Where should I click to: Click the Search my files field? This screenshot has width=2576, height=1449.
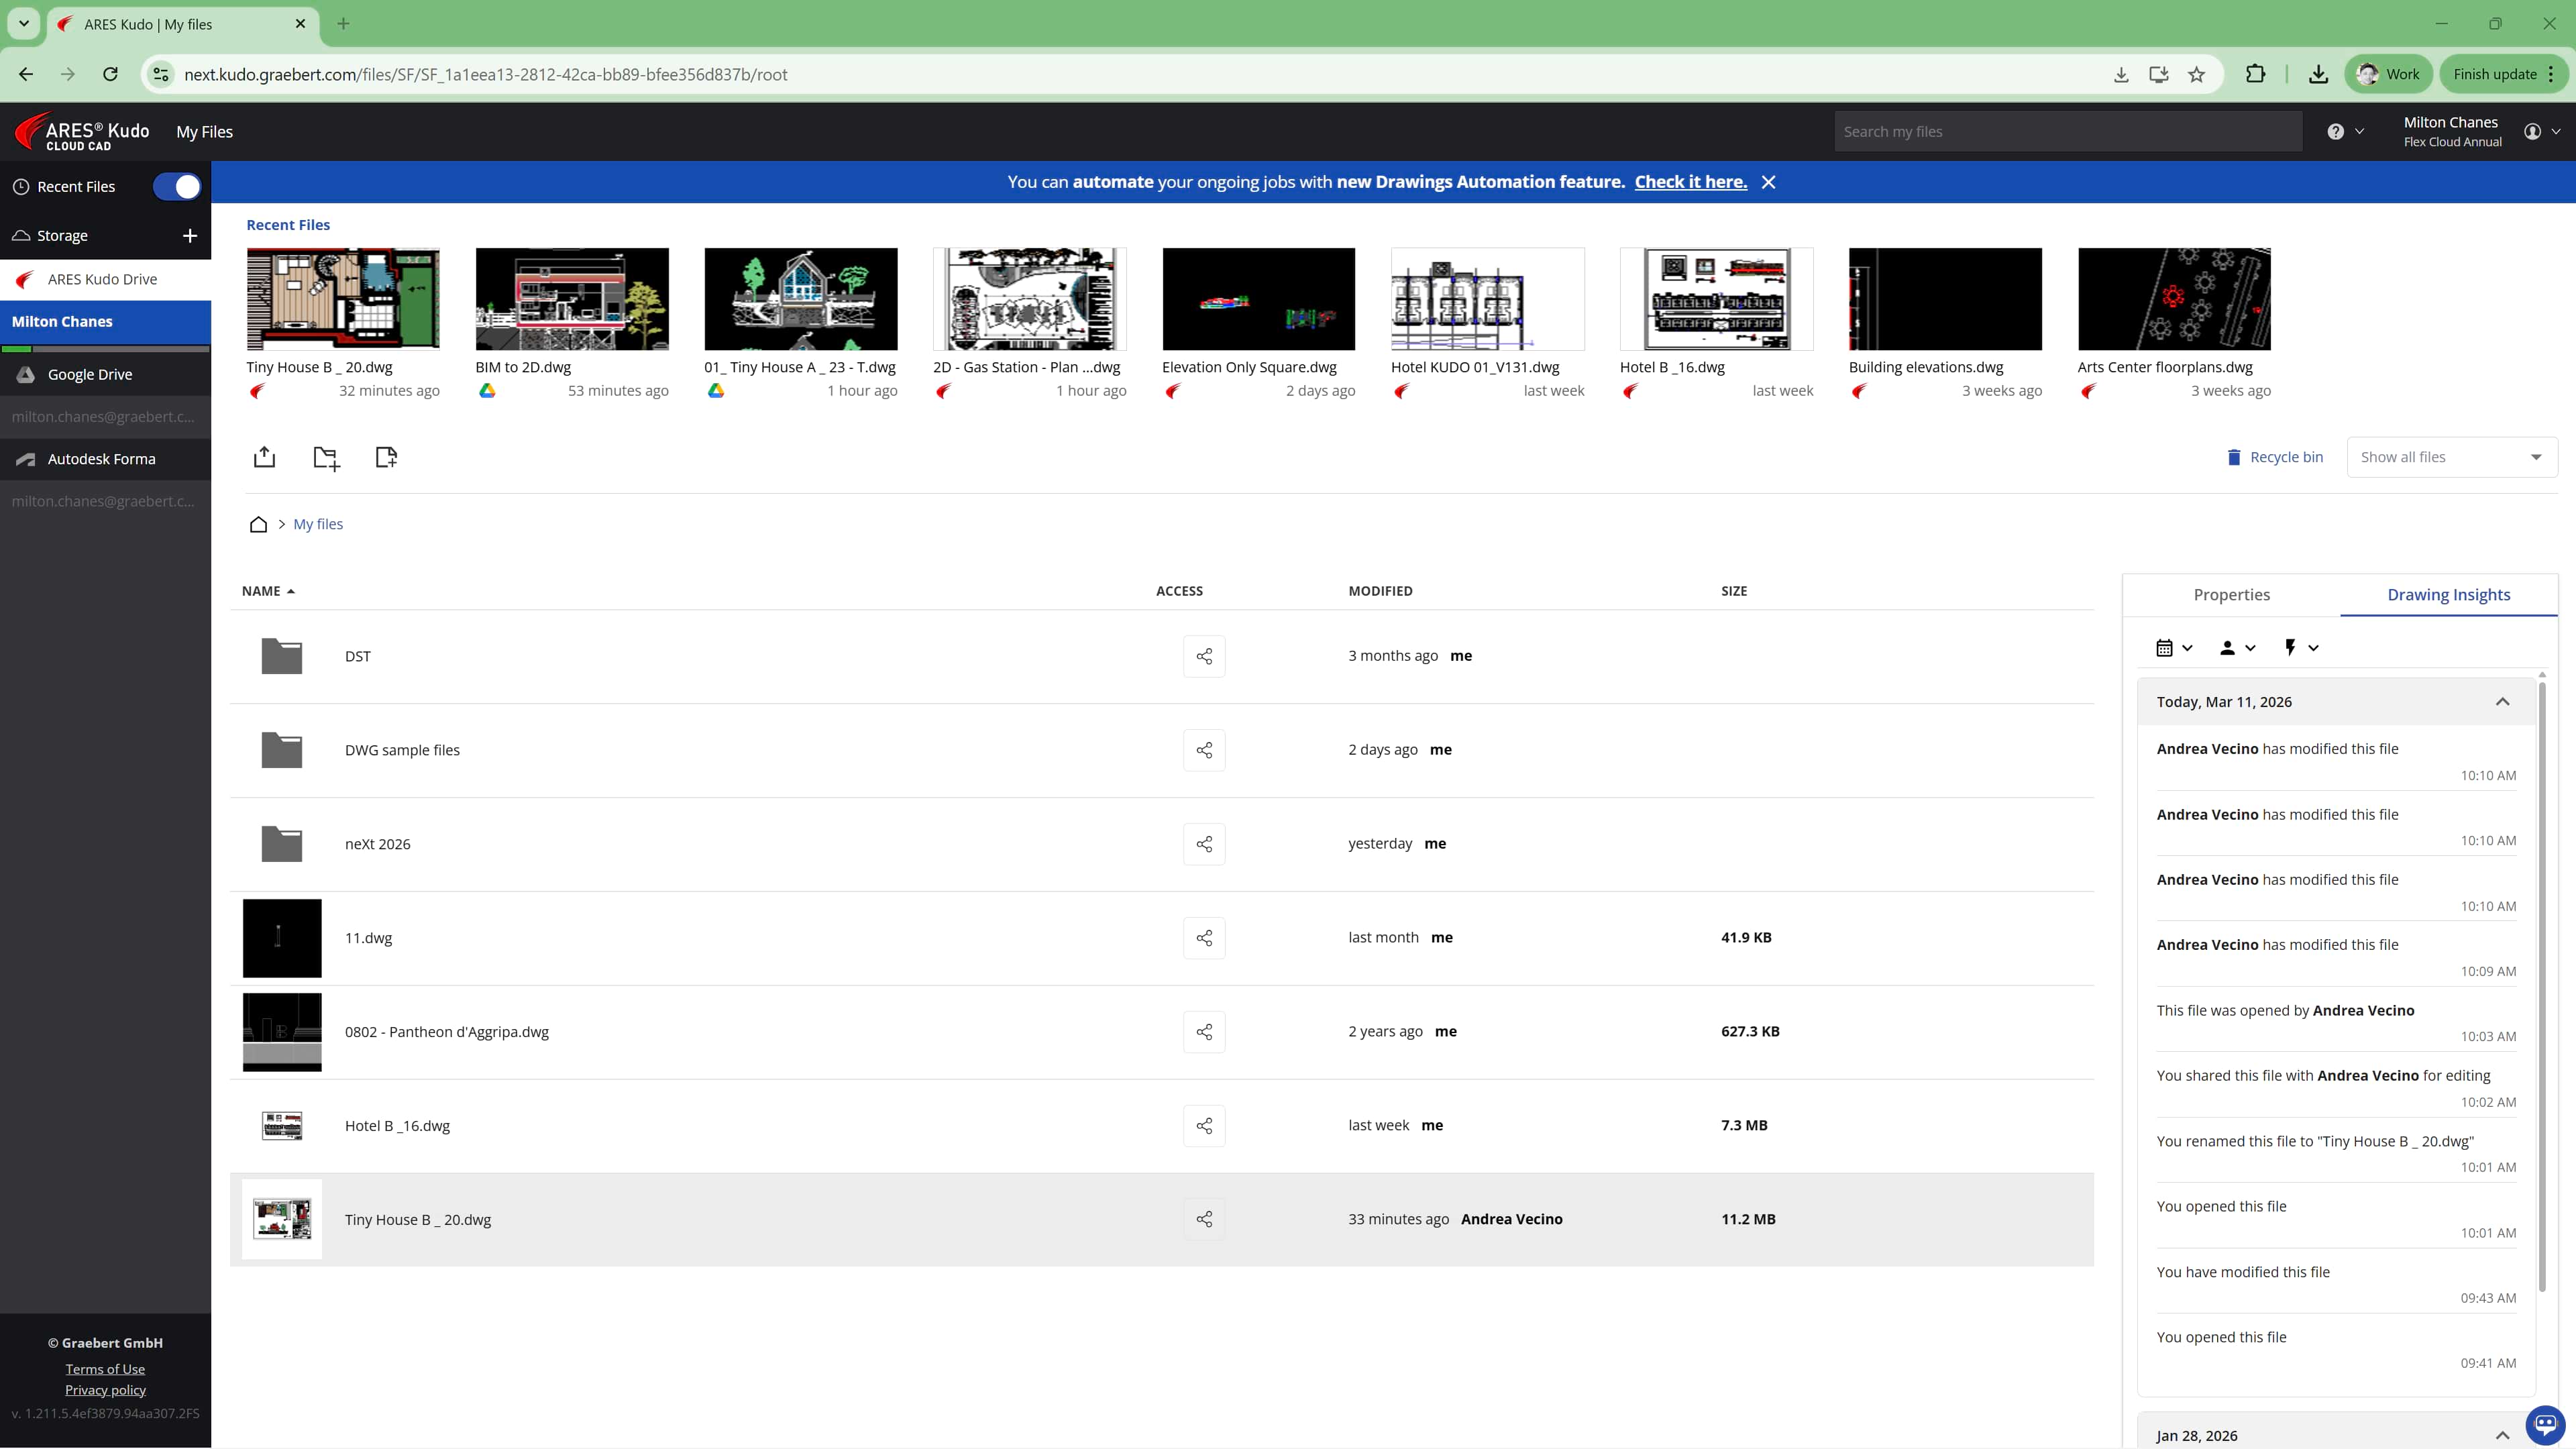[2067, 132]
